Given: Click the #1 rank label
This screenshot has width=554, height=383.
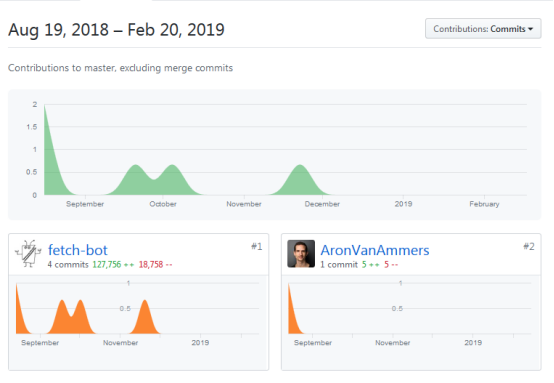Looking at the screenshot, I should (x=257, y=246).
